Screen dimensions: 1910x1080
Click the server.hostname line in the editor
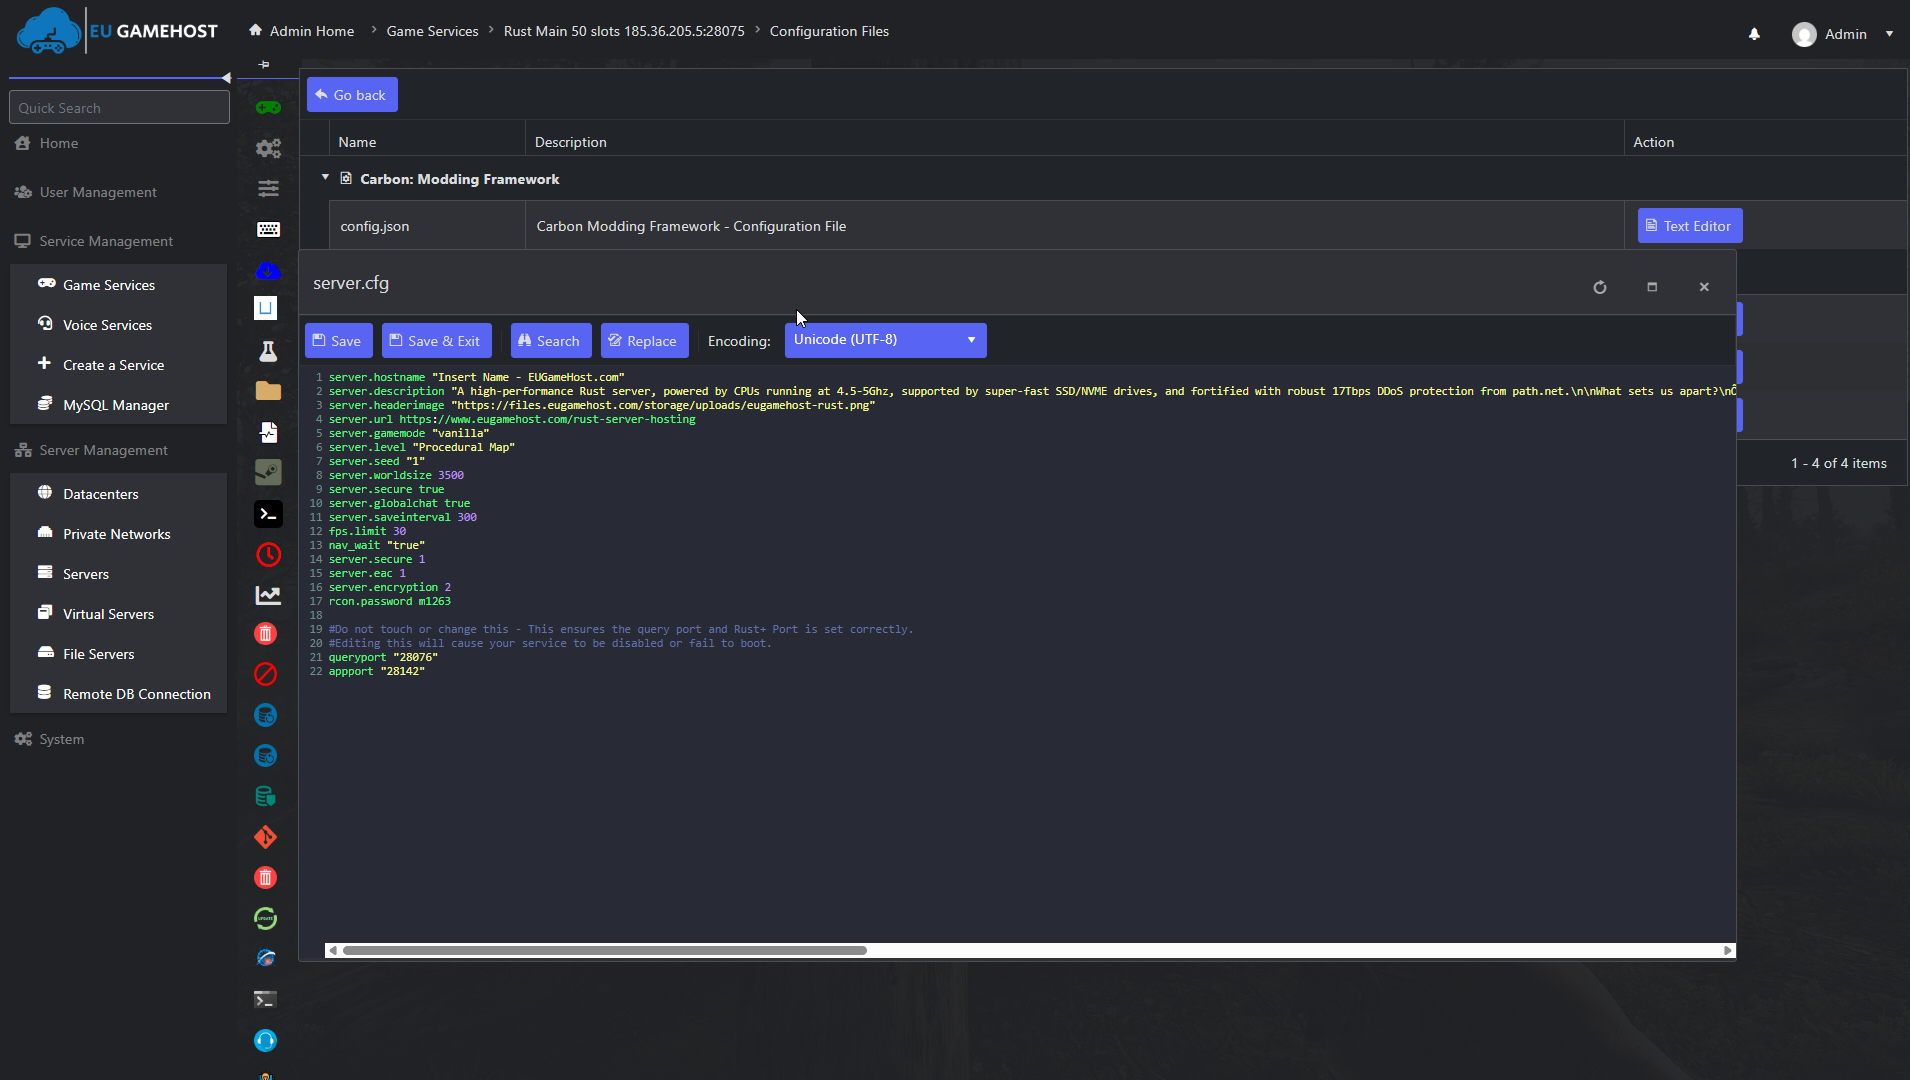coord(476,377)
